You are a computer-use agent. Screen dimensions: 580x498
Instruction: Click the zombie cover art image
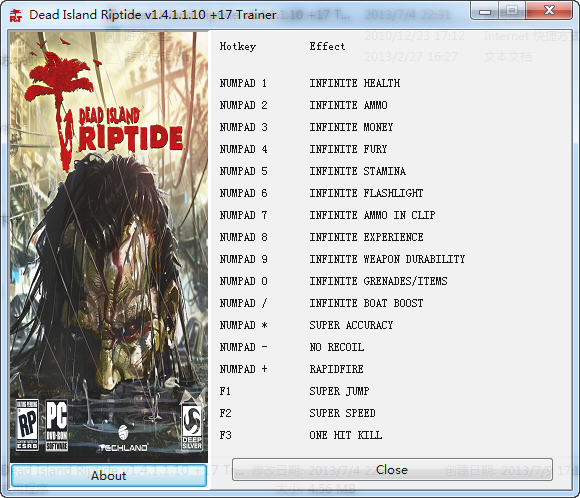click(x=109, y=247)
